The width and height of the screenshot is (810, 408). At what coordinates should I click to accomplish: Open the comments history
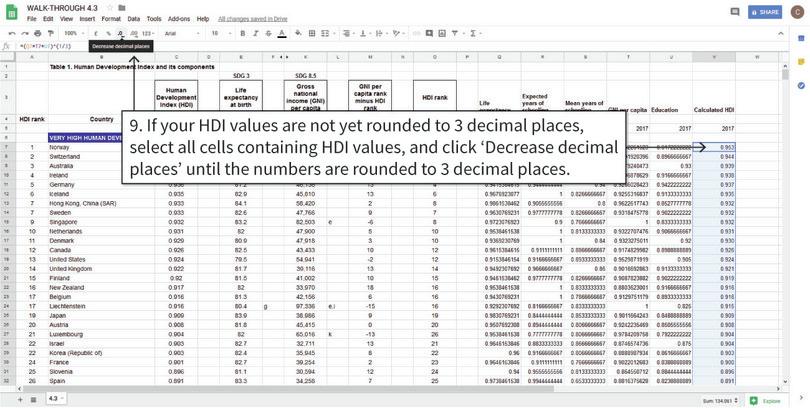click(735, 12)
